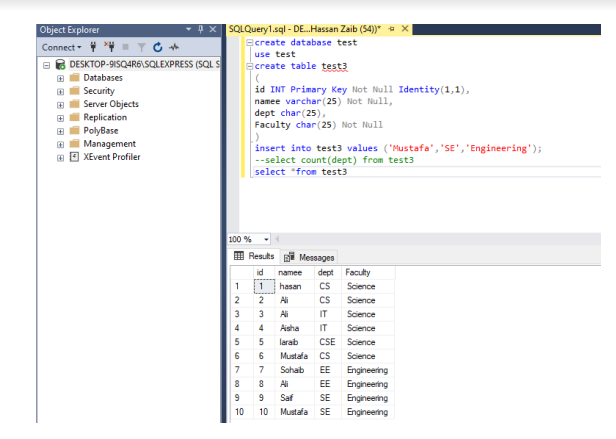Select the 'Sohaib' name cell

pos(295,370)
